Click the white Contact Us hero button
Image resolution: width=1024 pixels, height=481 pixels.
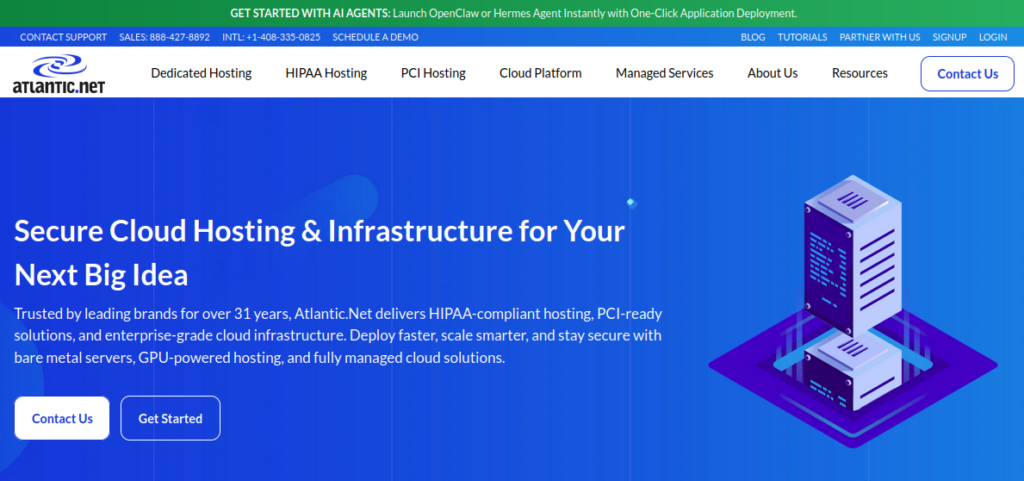click(x=62, y=418)
